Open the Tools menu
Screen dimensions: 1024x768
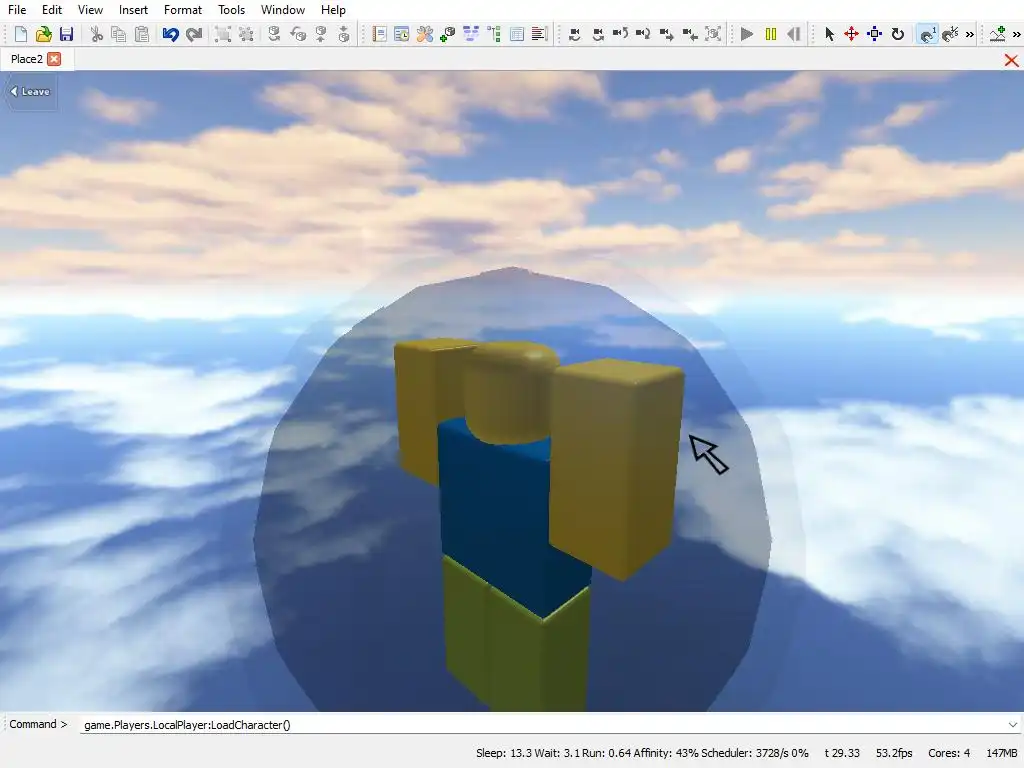coord(231,10)
